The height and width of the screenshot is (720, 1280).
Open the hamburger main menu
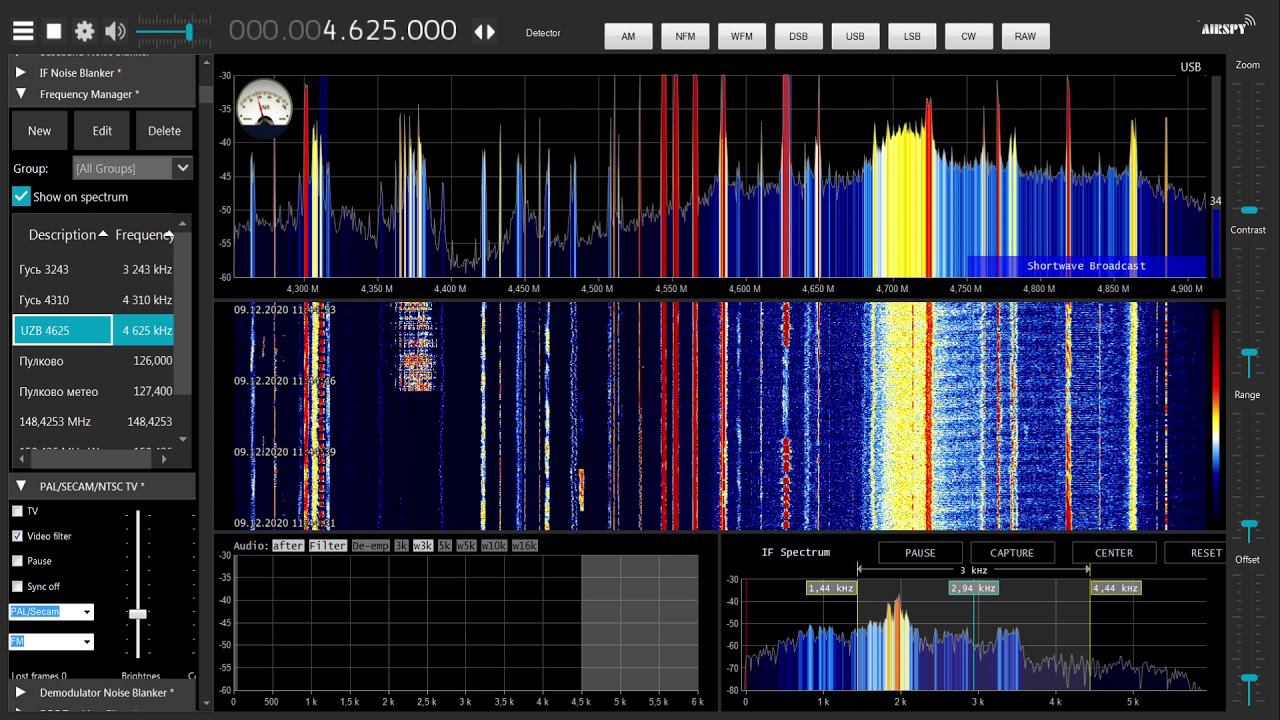pyautogui.click(x=22, y=32)
